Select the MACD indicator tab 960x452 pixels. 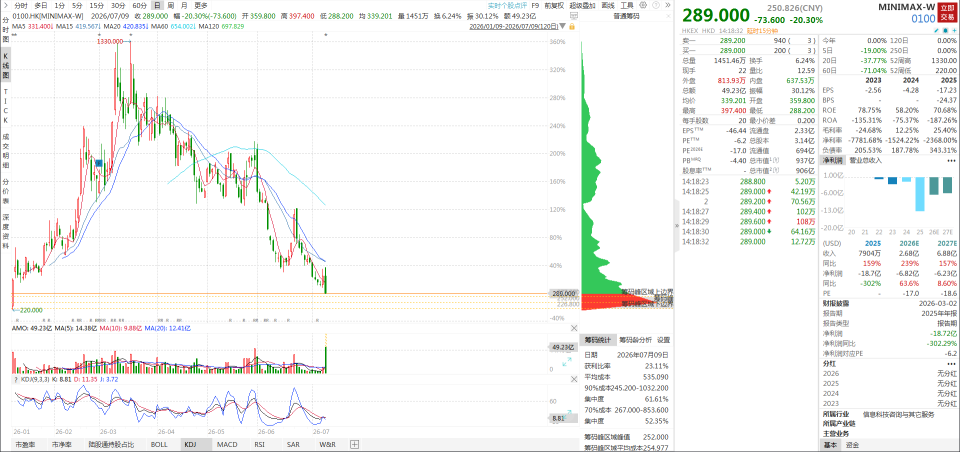[x=227, y=445]
